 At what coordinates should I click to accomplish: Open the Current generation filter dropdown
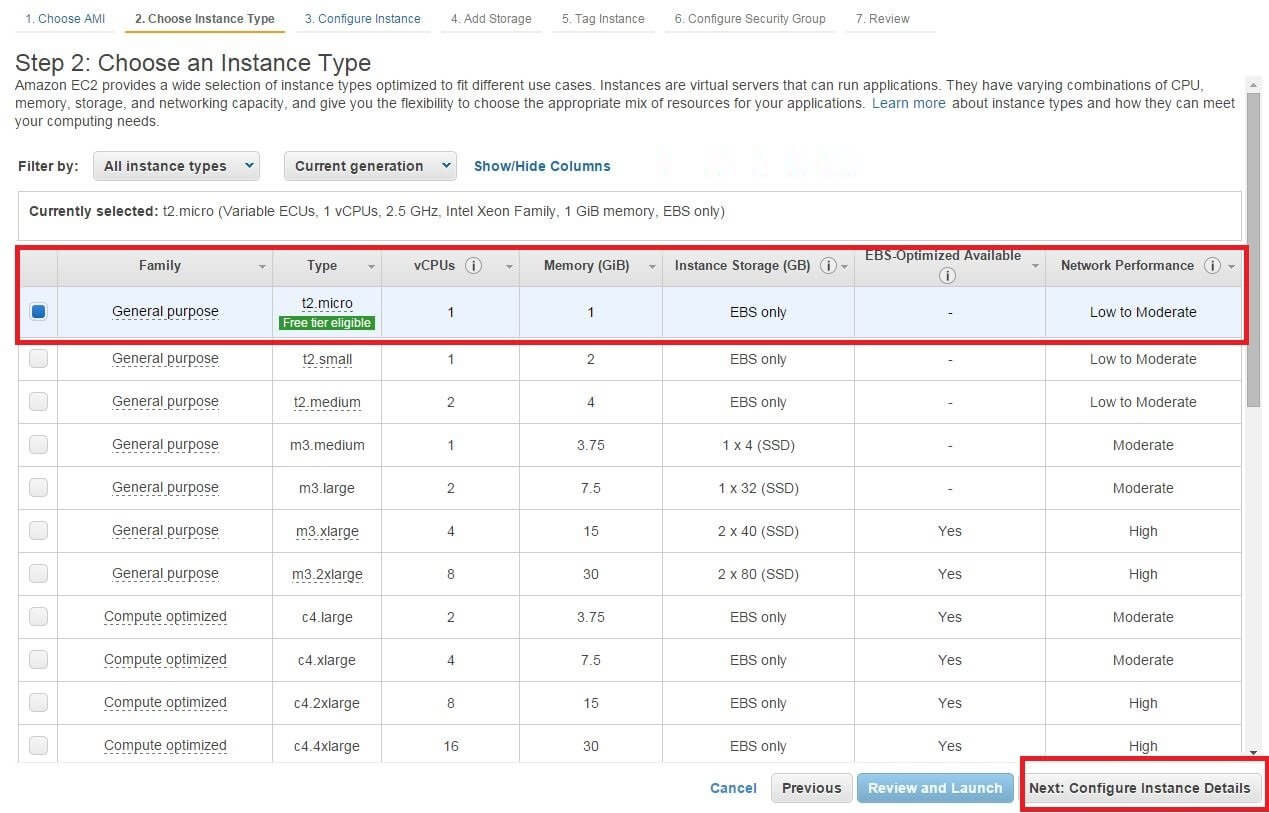(370, 166)
